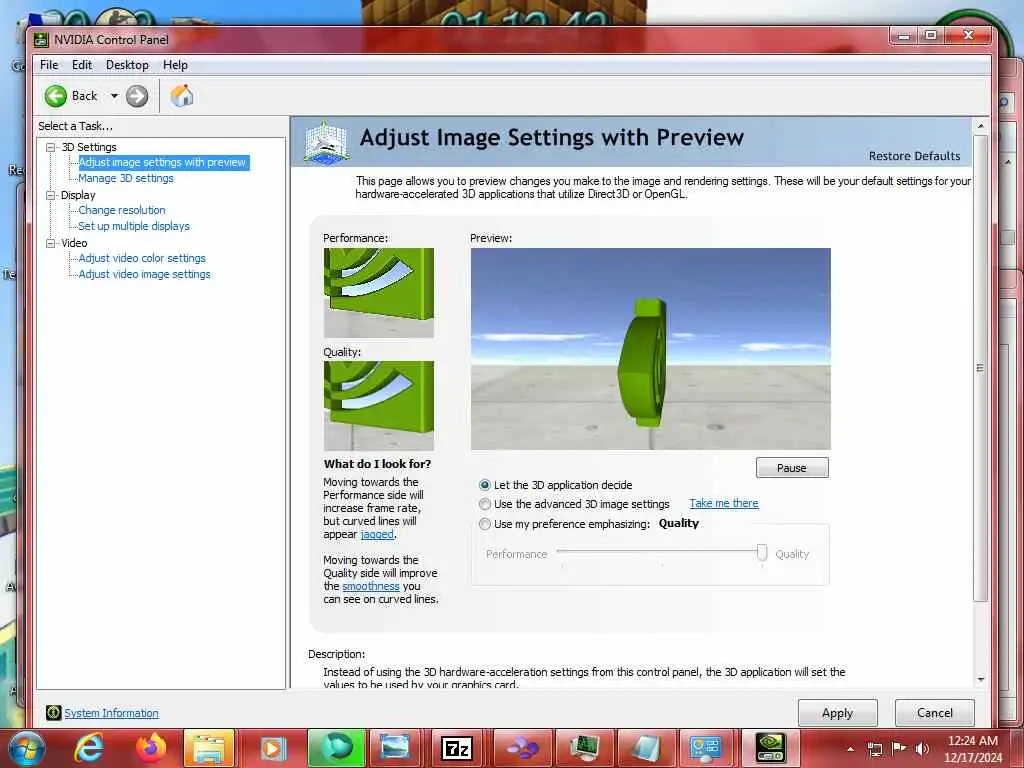This screenshot has width=1024, height=768.
Task: Show hidden tray icons arrow
Action: click(x=850, y=749)
